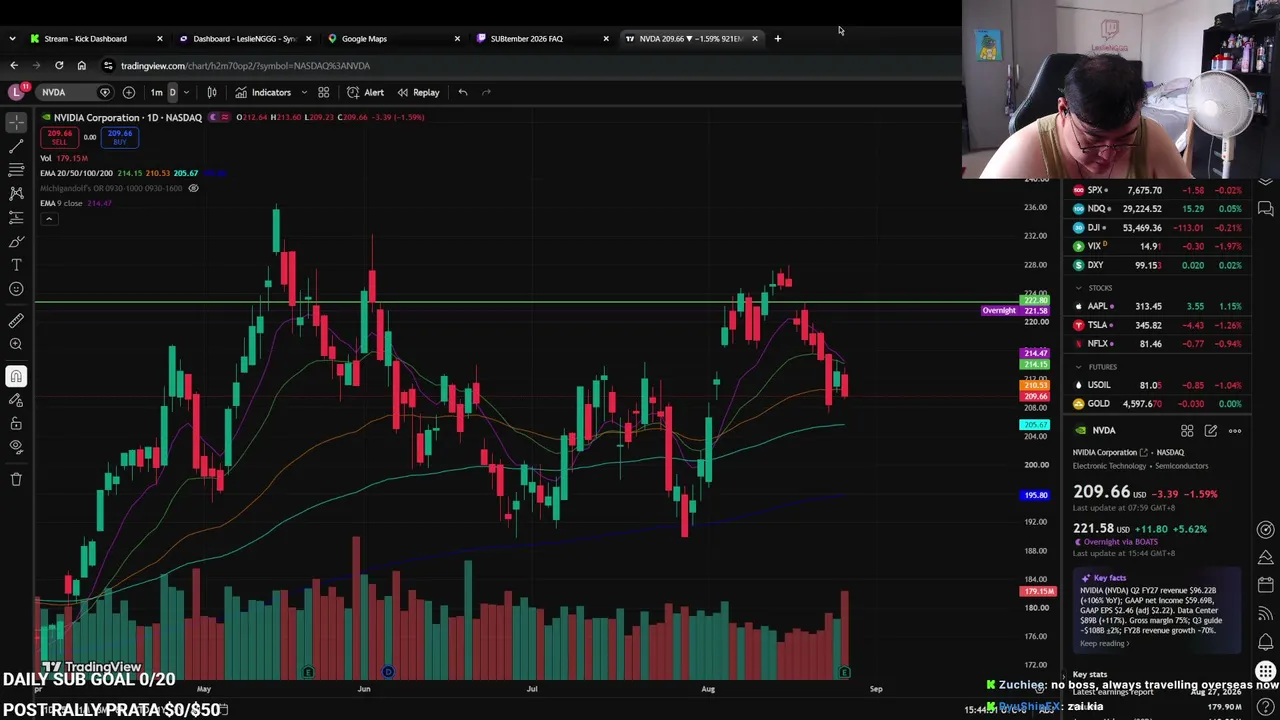Select VIX in the watchlist
This screenshot has height=720, width=1280.
point(1157,246)
